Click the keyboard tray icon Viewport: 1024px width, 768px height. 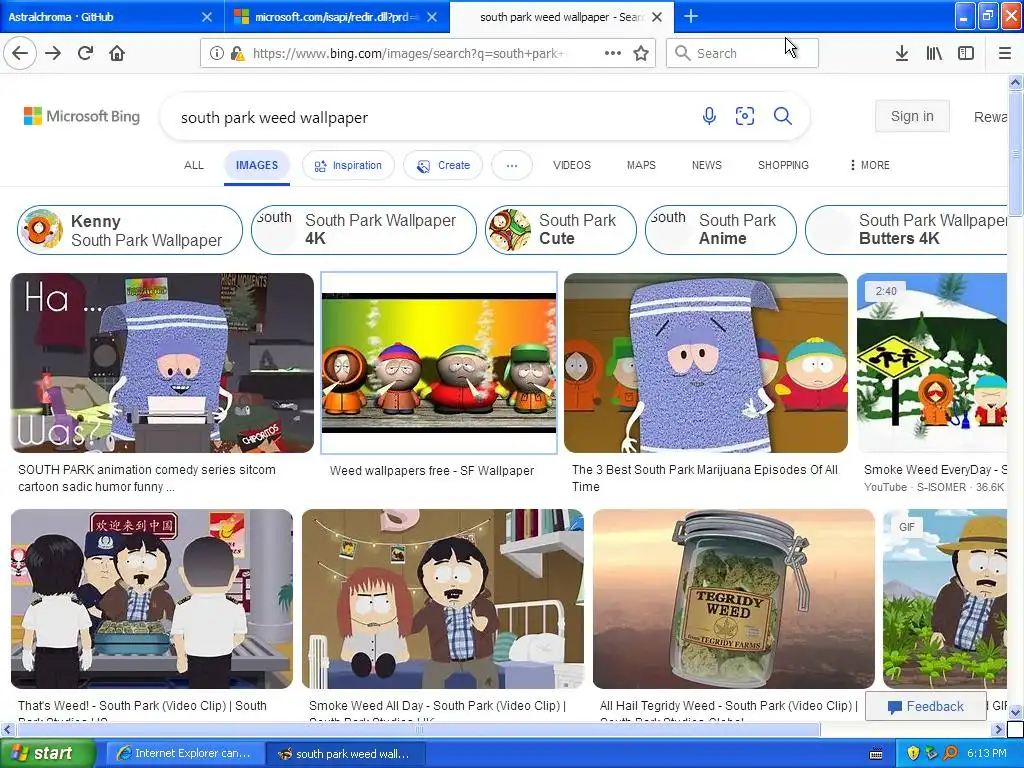point(876,754)
